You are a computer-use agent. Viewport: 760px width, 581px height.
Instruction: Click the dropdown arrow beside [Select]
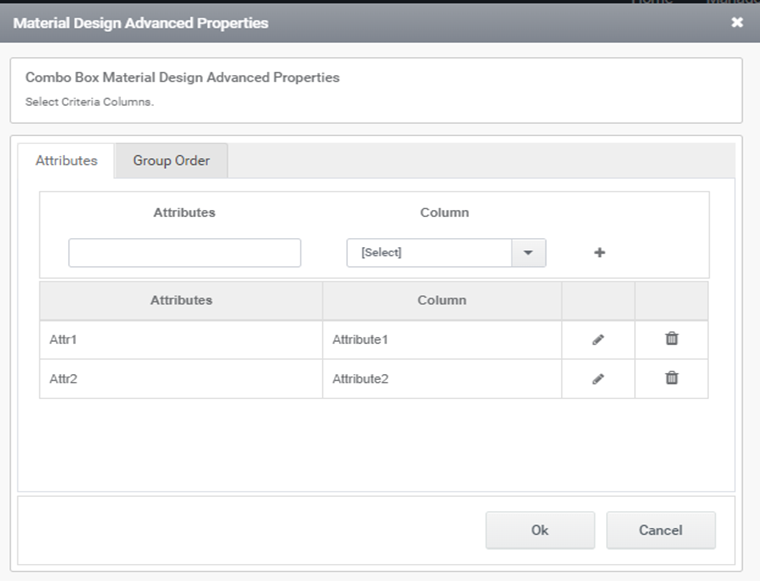[529, 253]
